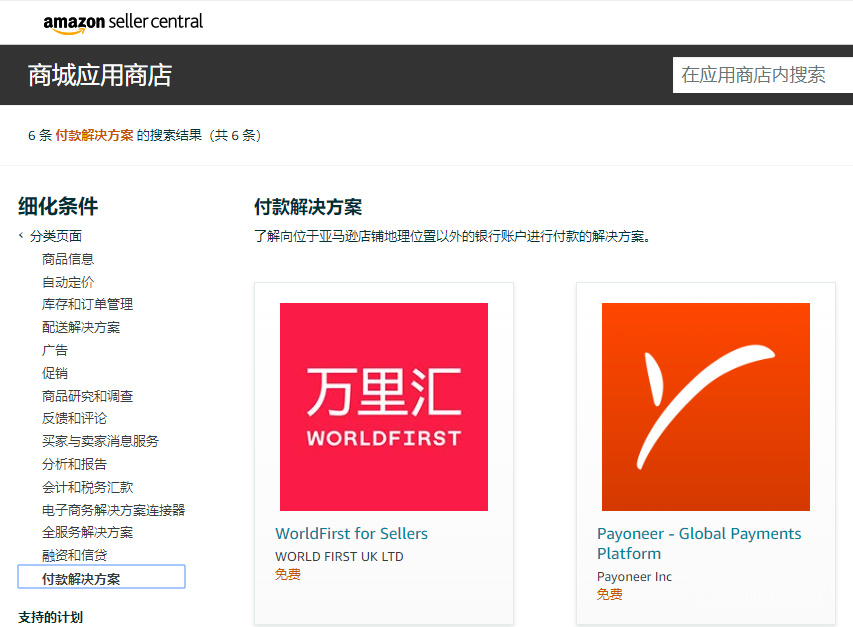853x627 pixels.
Task: Open 融资和信贷 category
Action: pos(75,555)
